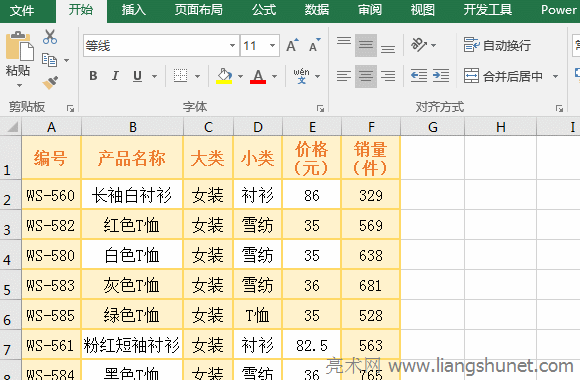Viewport: 580px width, 380px height.
Task: Decrease indent
Action: (x=419, y=76)
